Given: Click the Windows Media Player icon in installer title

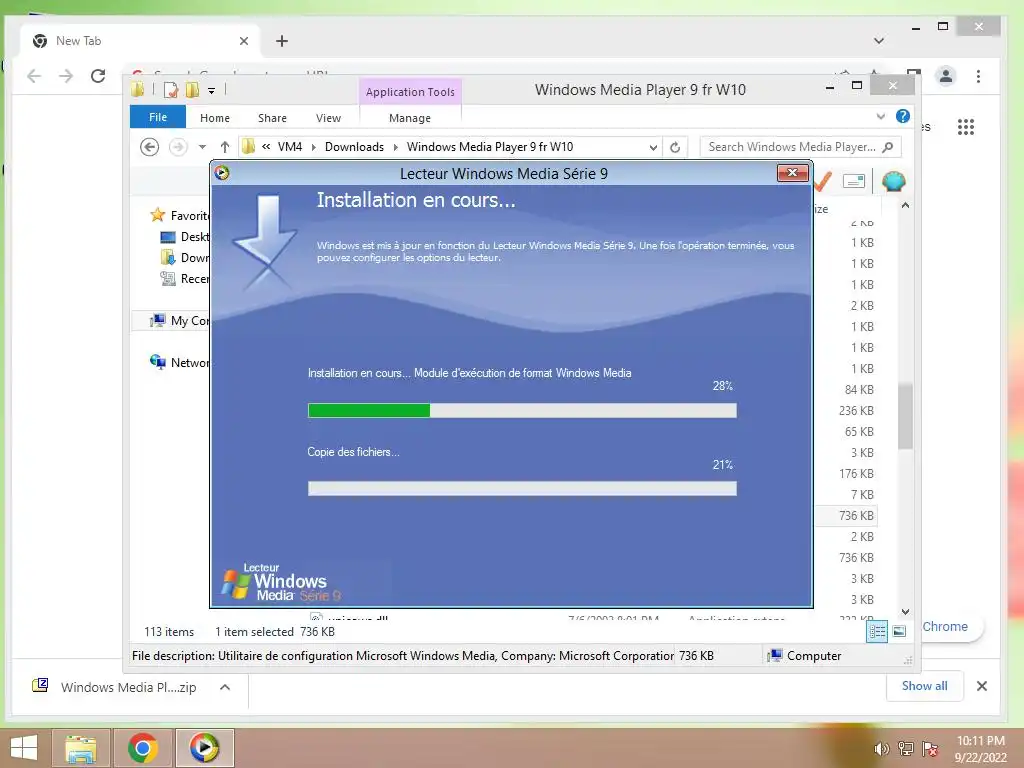Looking at the screenshot, I should click(x=222, y=173).
